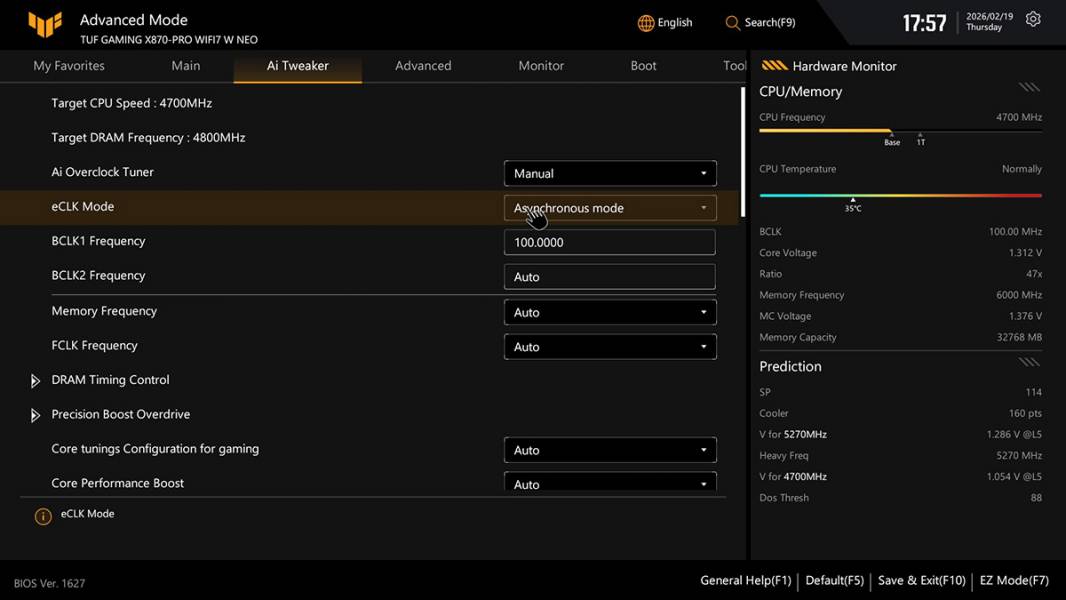
Task: Open the eCLK Mode dropdown
Action: point(609,208)
